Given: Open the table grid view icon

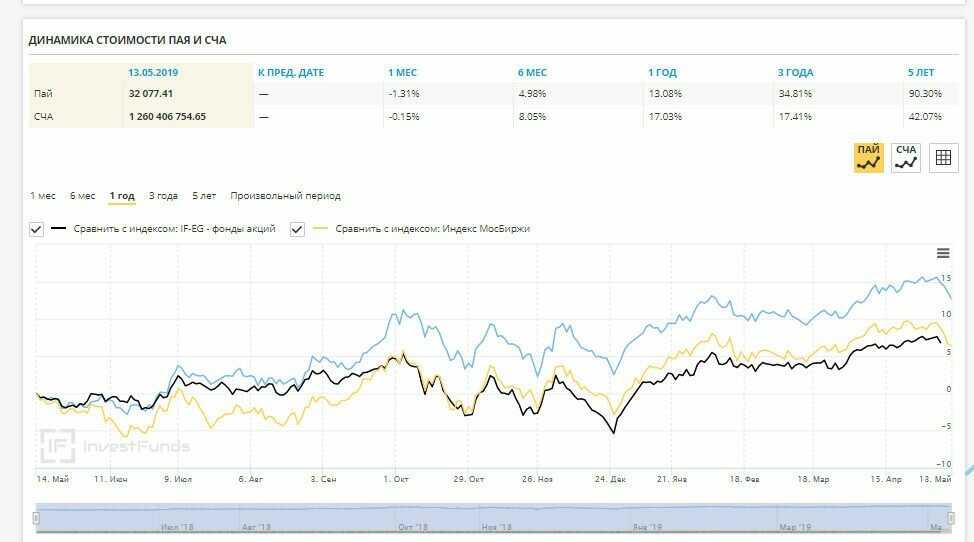Looking at the screenshot, I should pos(943,157).
